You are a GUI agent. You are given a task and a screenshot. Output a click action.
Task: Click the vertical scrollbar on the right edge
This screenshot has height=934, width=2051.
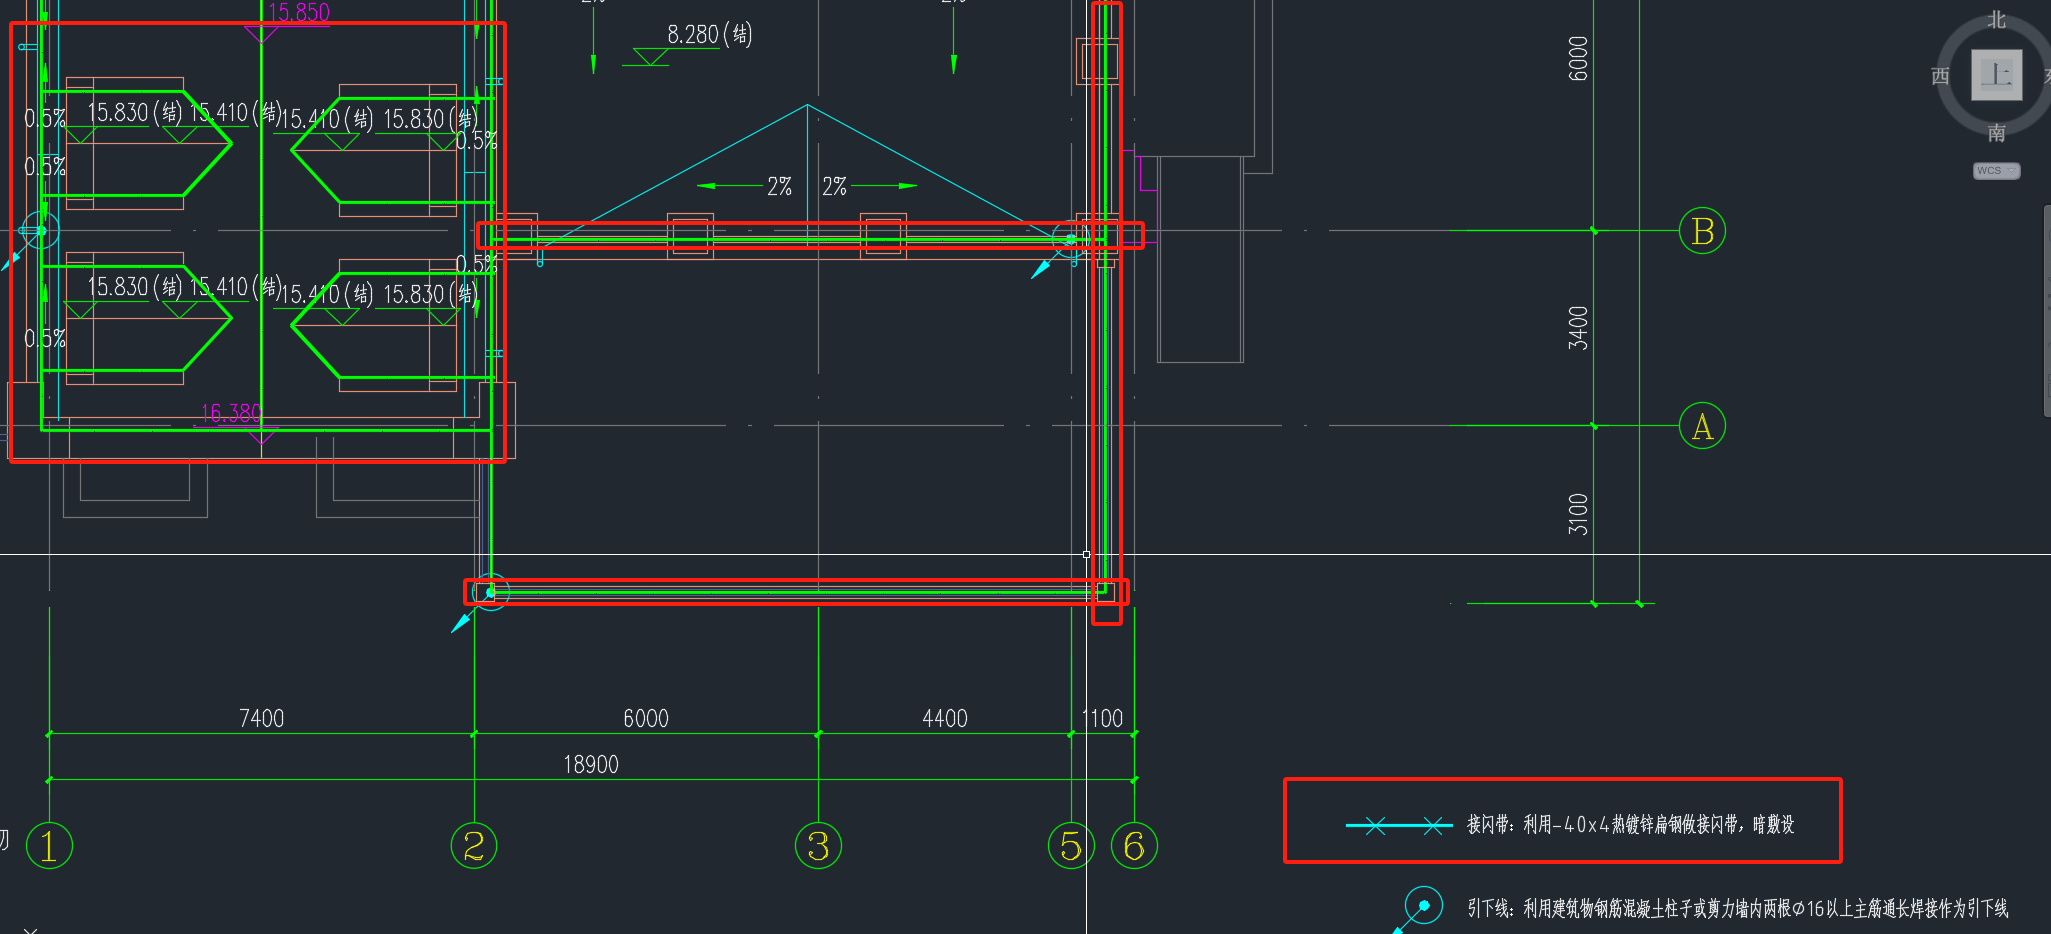point(2046,310)
